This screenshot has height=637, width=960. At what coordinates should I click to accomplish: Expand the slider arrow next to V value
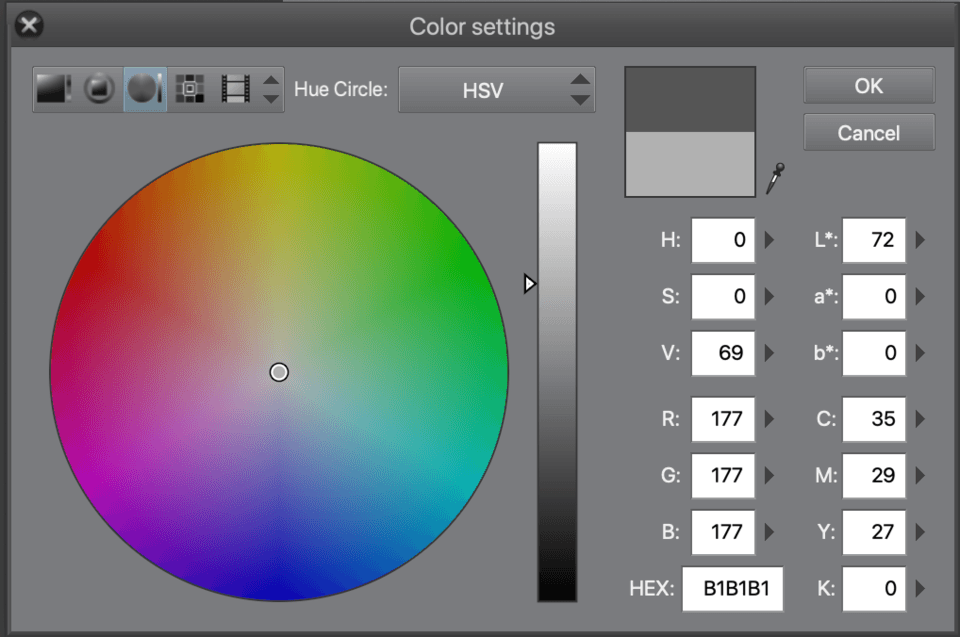point(770,353)
